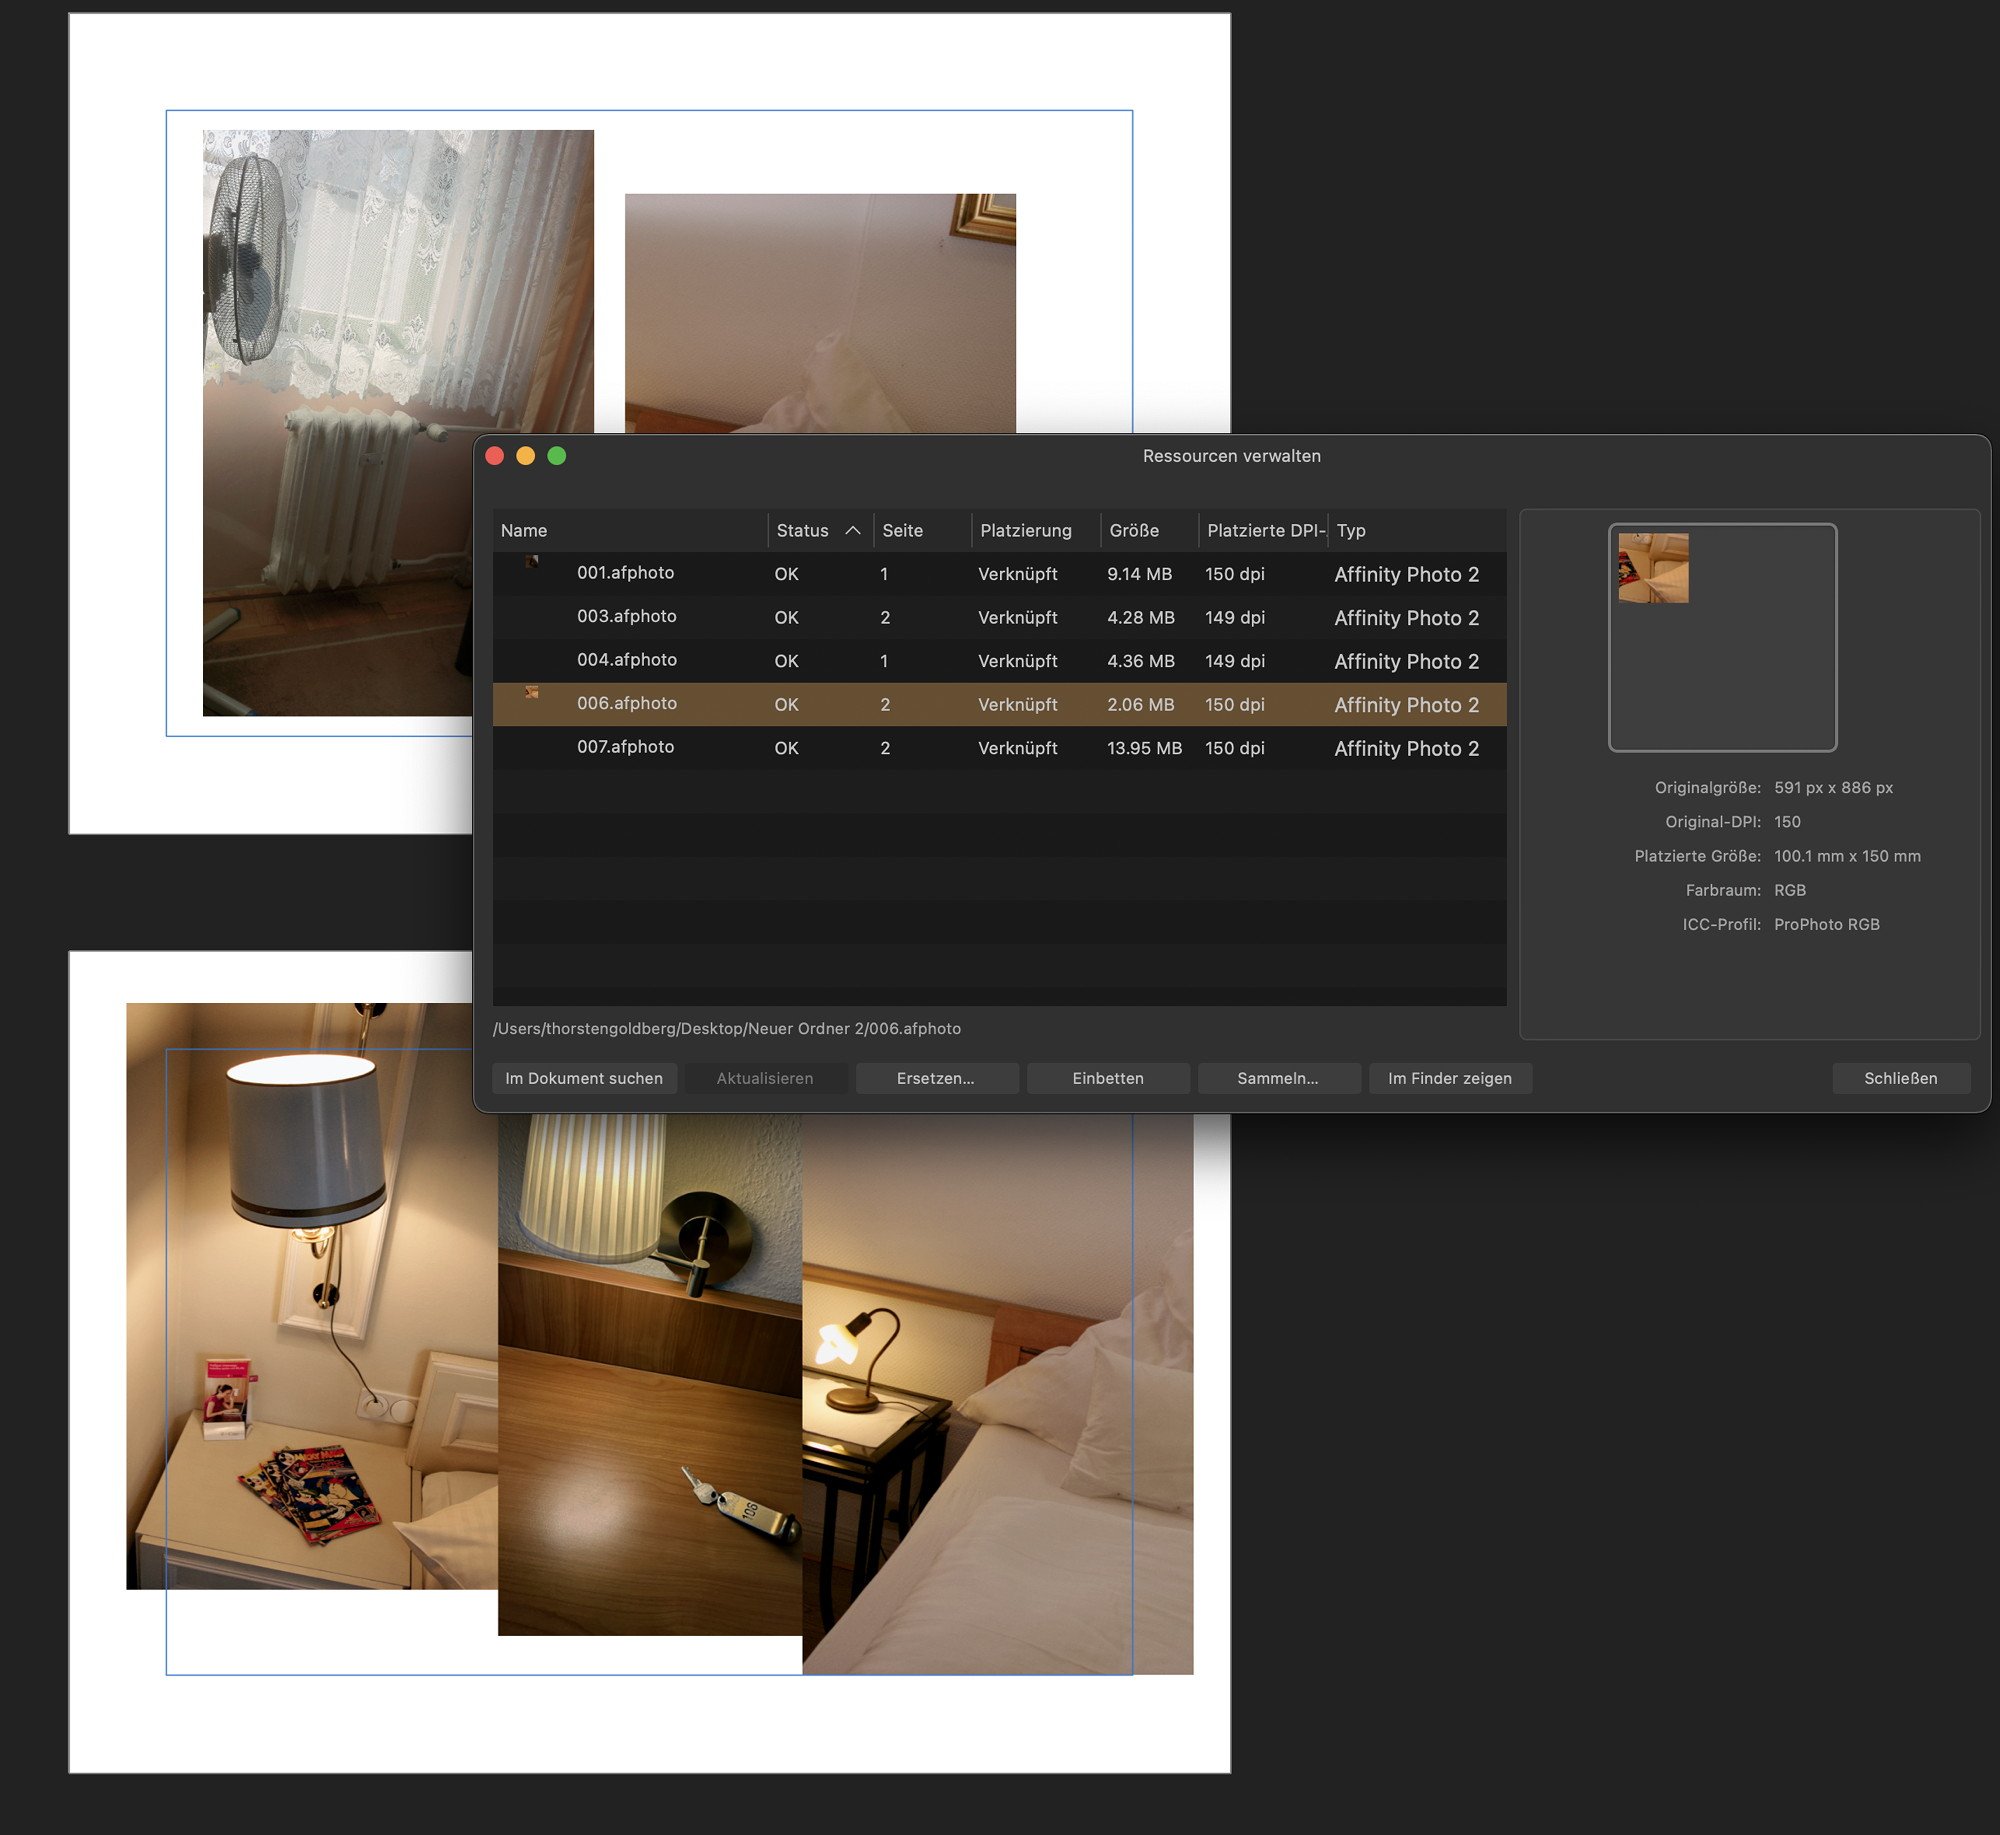Select the wall lamp nightstand photo on page 2
The width and height of the screenshot is (2000, 1835).
tap(312, 1296)
